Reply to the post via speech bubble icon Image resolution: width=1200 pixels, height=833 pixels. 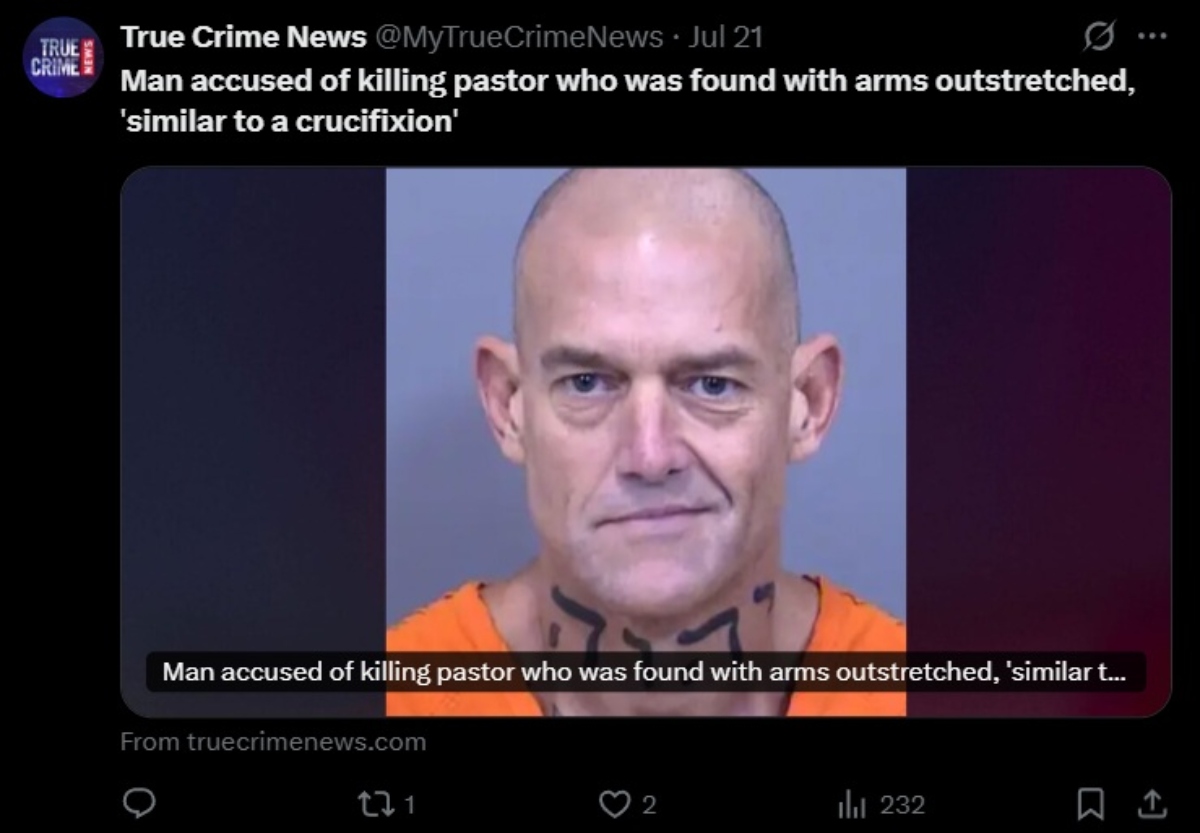(137, 803)
